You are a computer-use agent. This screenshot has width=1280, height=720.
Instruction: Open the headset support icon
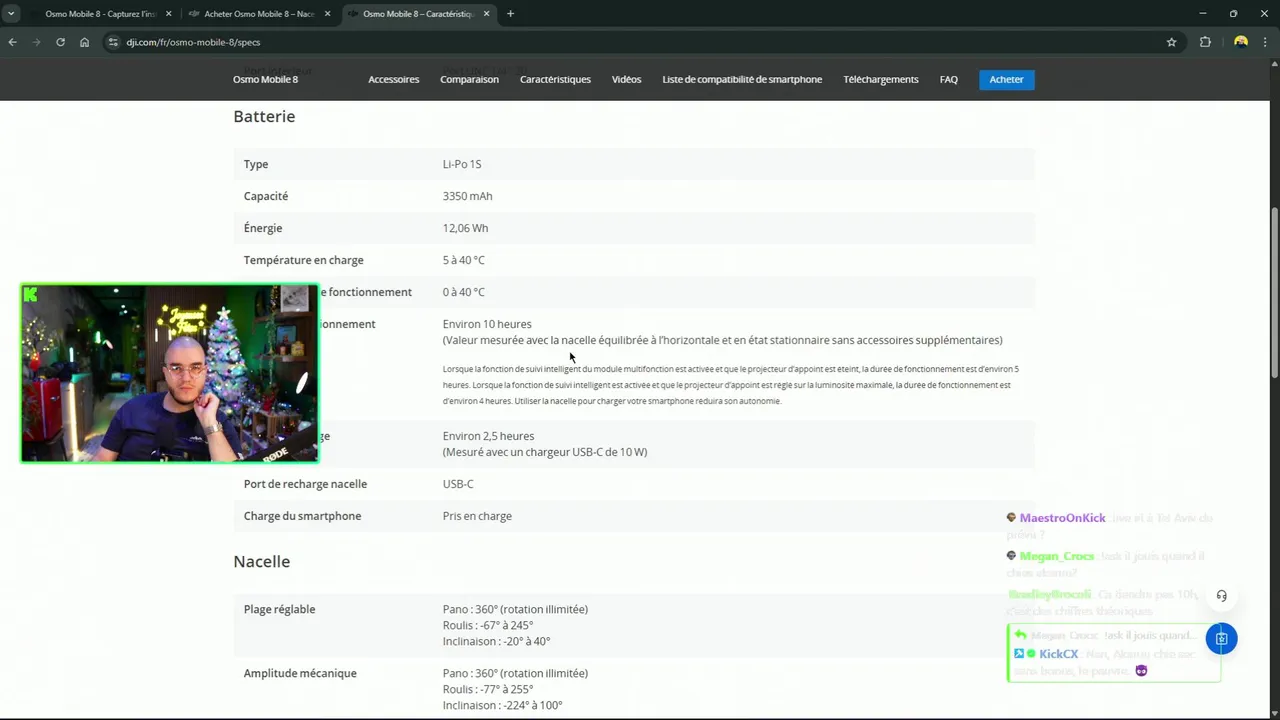[x=1221, y=596]
